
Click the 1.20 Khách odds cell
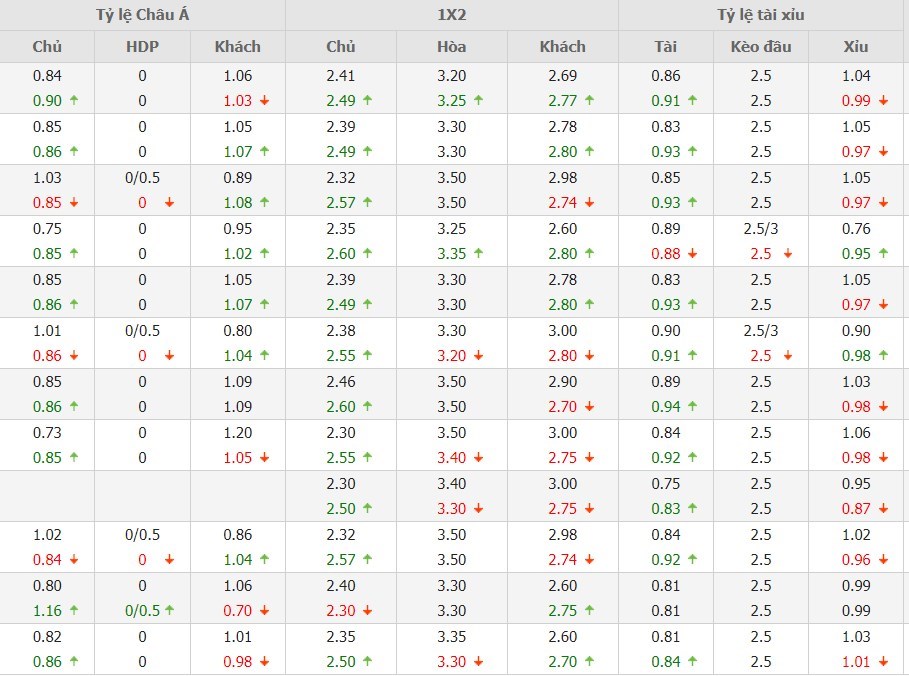(237, 432)
